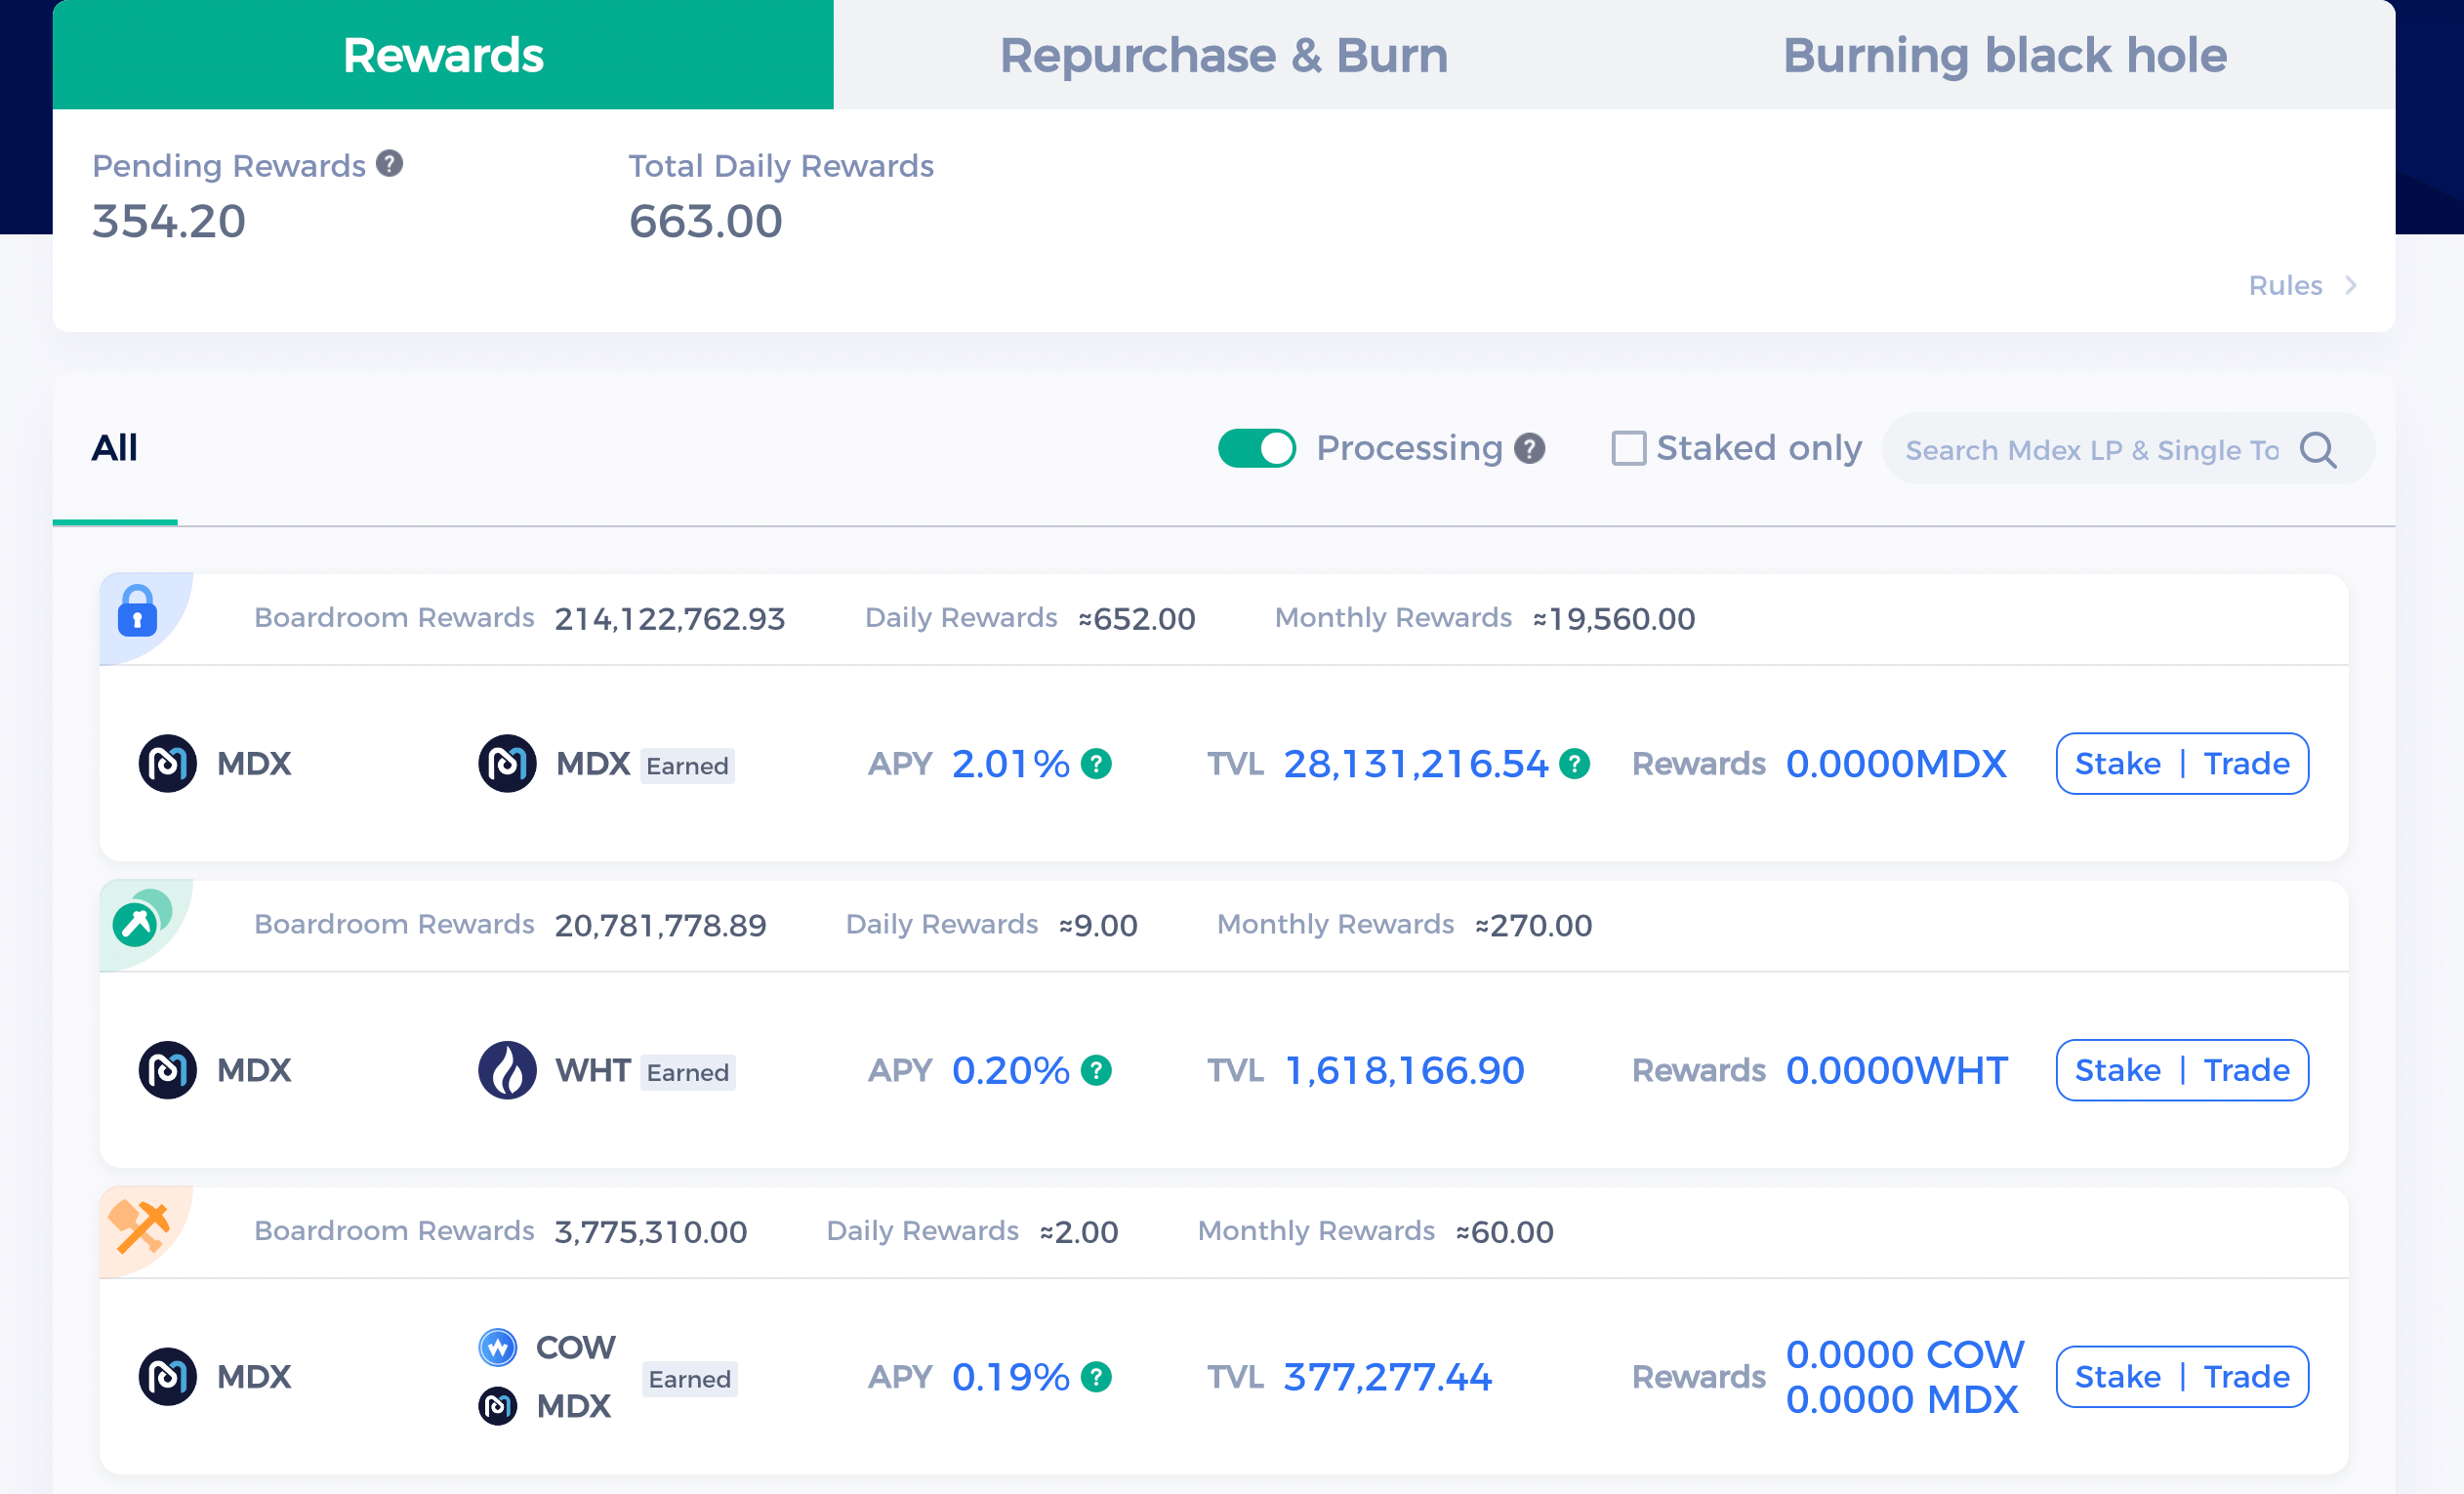
Task: Select the All filter tab
Action: (x=115, y=448)
